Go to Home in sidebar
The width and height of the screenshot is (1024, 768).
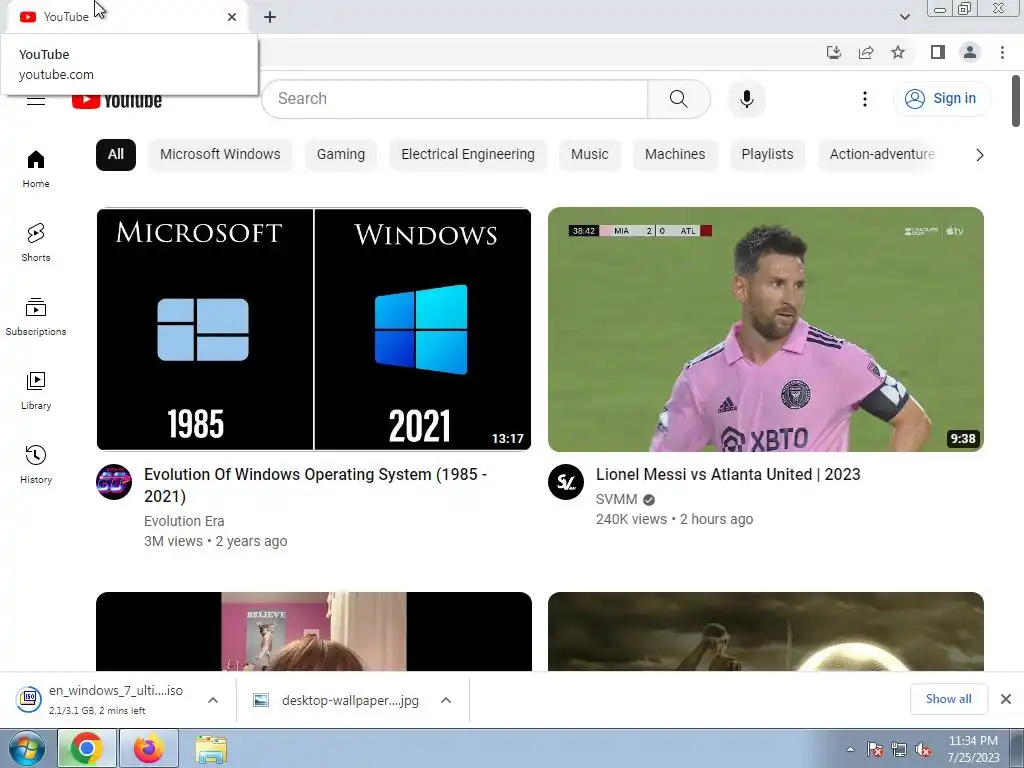tap(36, 168)
